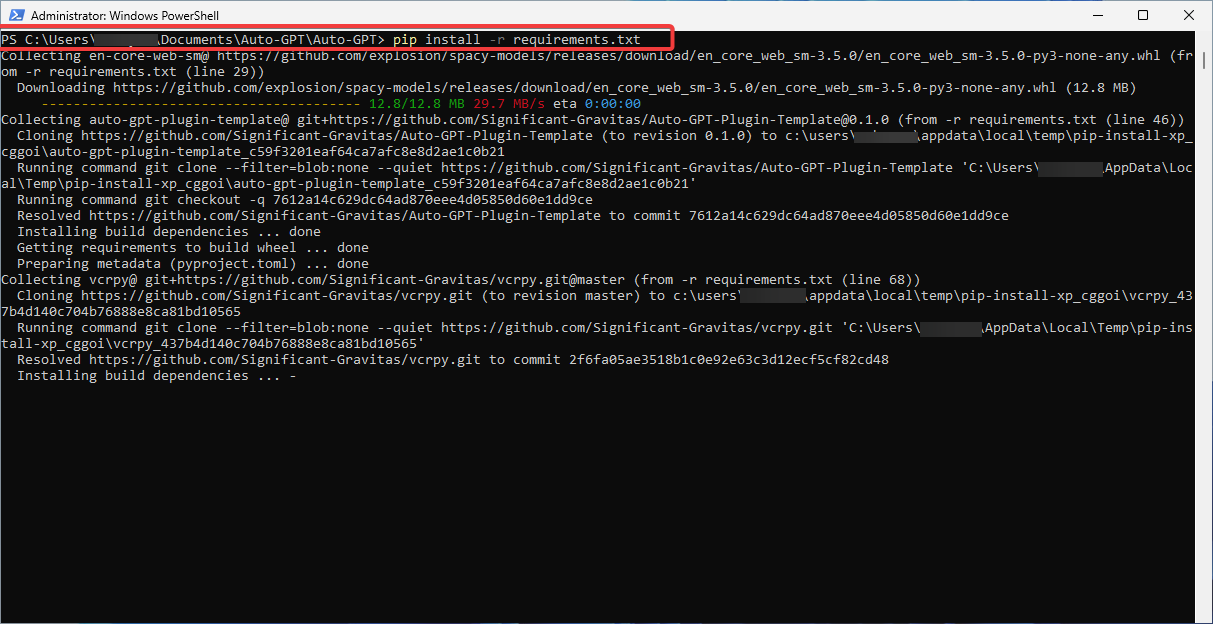Screen dimensions: 1213x624
Task: Click the 'Administrator: Windows PowerShell' title text
Action: coord(125,16)
